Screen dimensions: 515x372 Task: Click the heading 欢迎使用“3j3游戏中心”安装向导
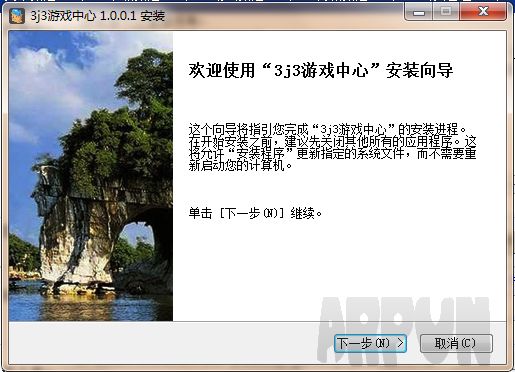pyautogui.click(x=321, y=70)
